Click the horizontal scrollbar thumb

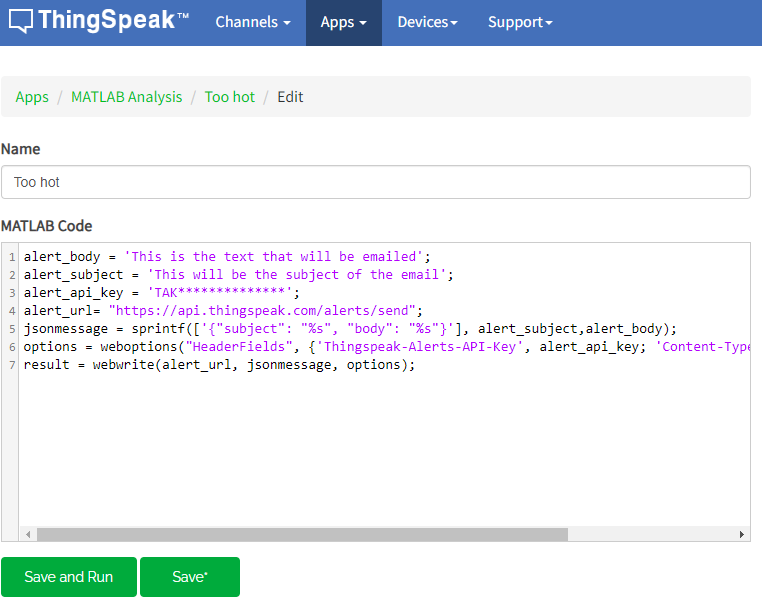pos(302,534)
